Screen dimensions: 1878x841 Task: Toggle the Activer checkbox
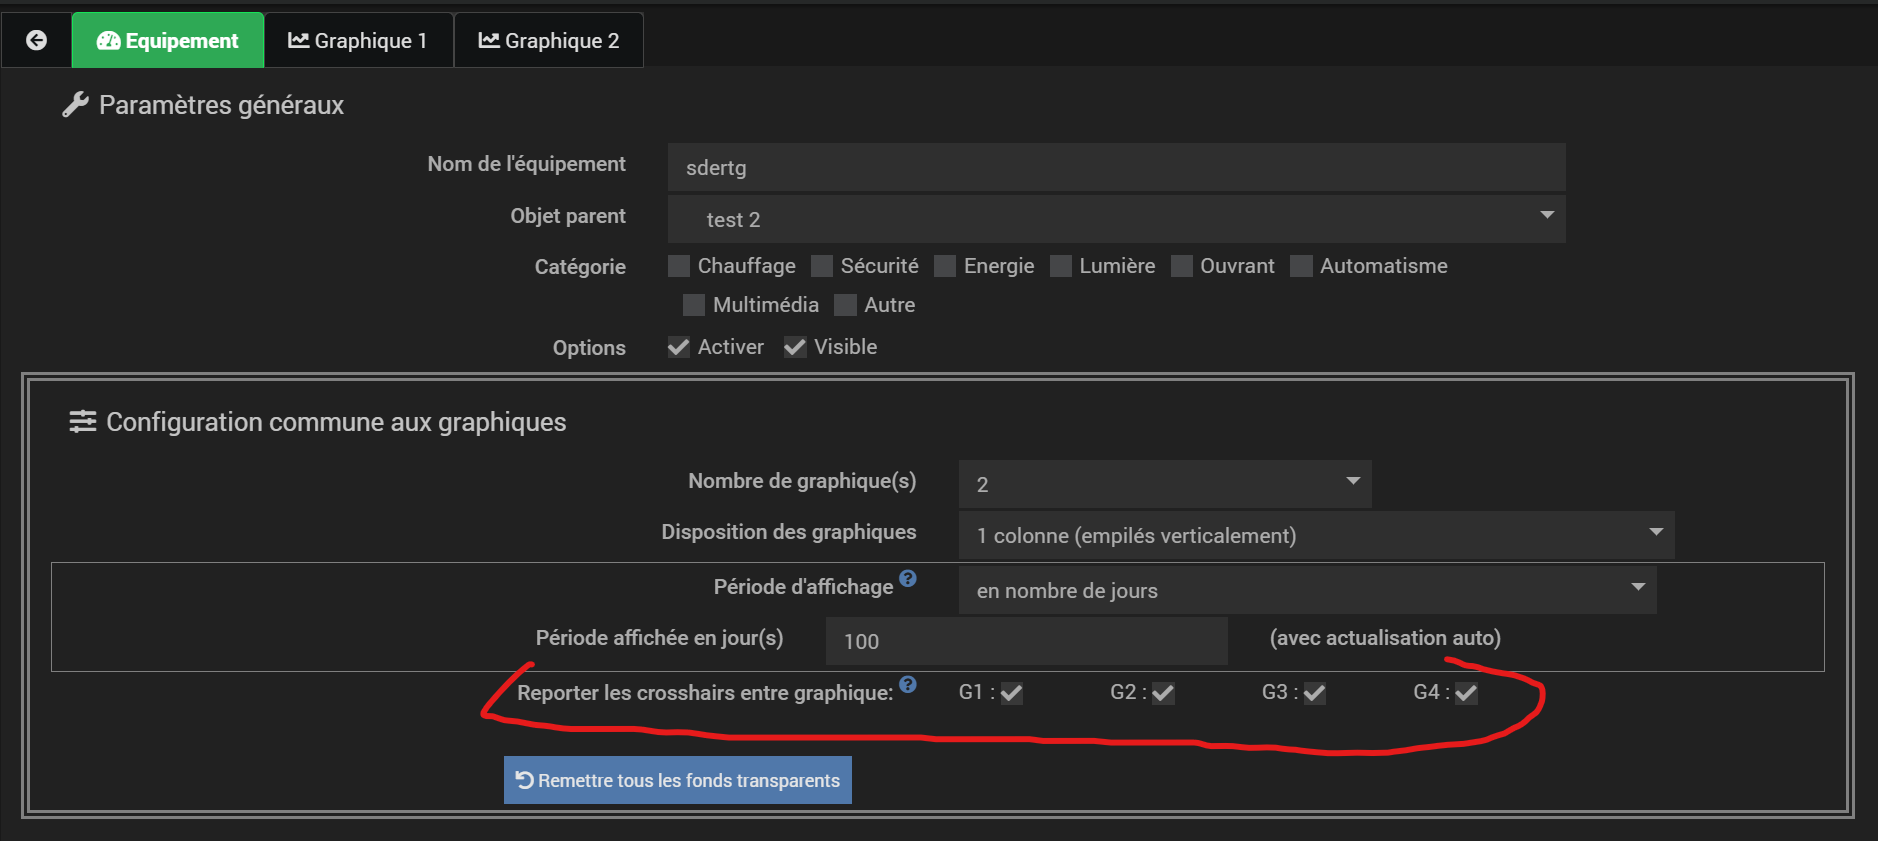(679, 347)
